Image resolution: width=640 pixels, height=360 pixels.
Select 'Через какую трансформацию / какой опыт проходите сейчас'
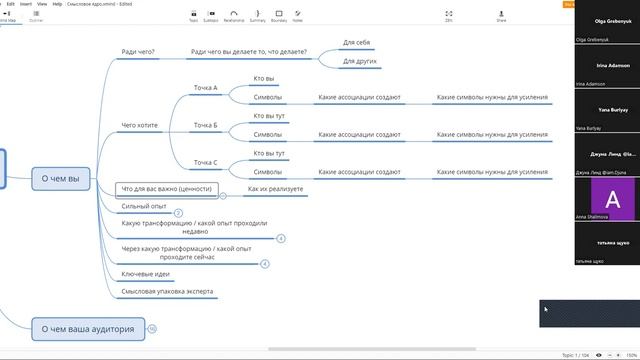187,253
